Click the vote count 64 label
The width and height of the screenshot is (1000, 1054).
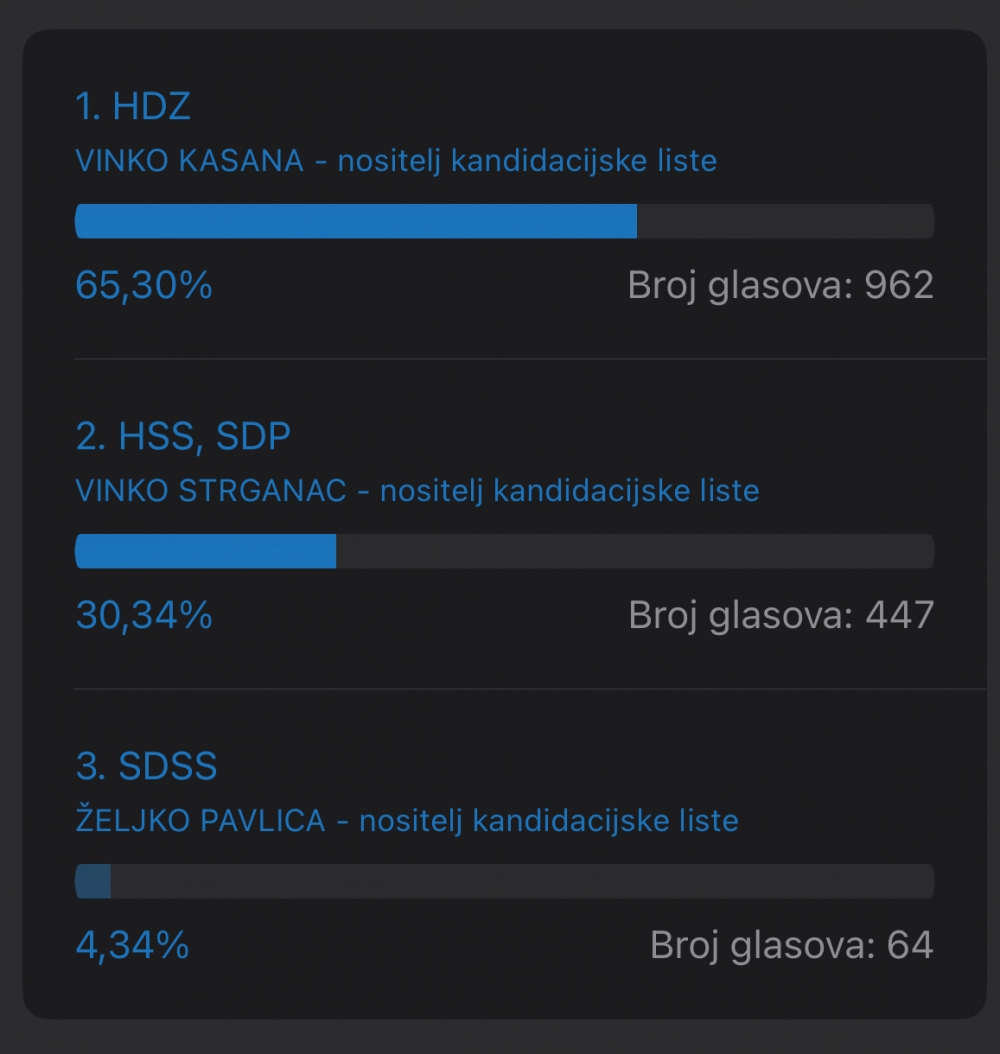pos(791,945)
